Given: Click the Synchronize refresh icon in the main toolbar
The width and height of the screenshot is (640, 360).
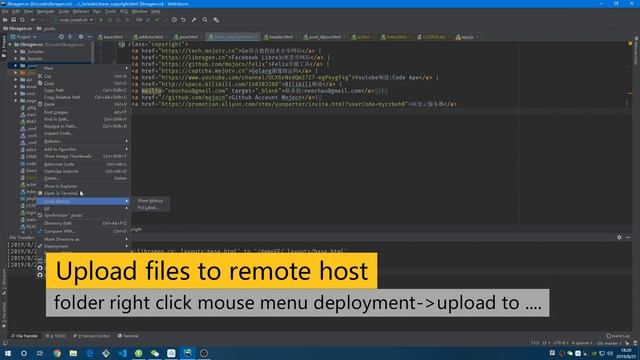Looking at the screenshot, I should (x=22, y=20).
